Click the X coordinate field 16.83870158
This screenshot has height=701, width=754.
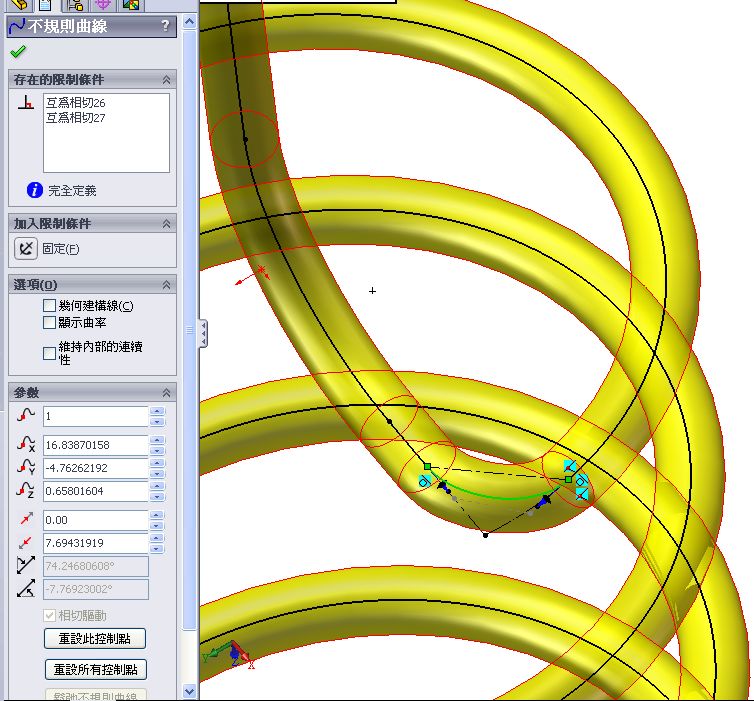(96, 445)
